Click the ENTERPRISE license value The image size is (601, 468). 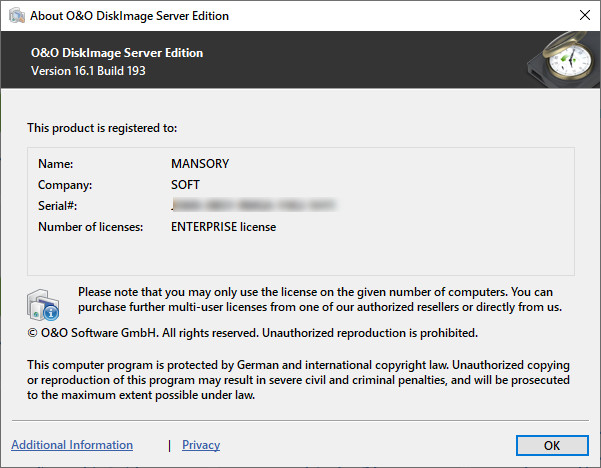[x=224, y=227]
